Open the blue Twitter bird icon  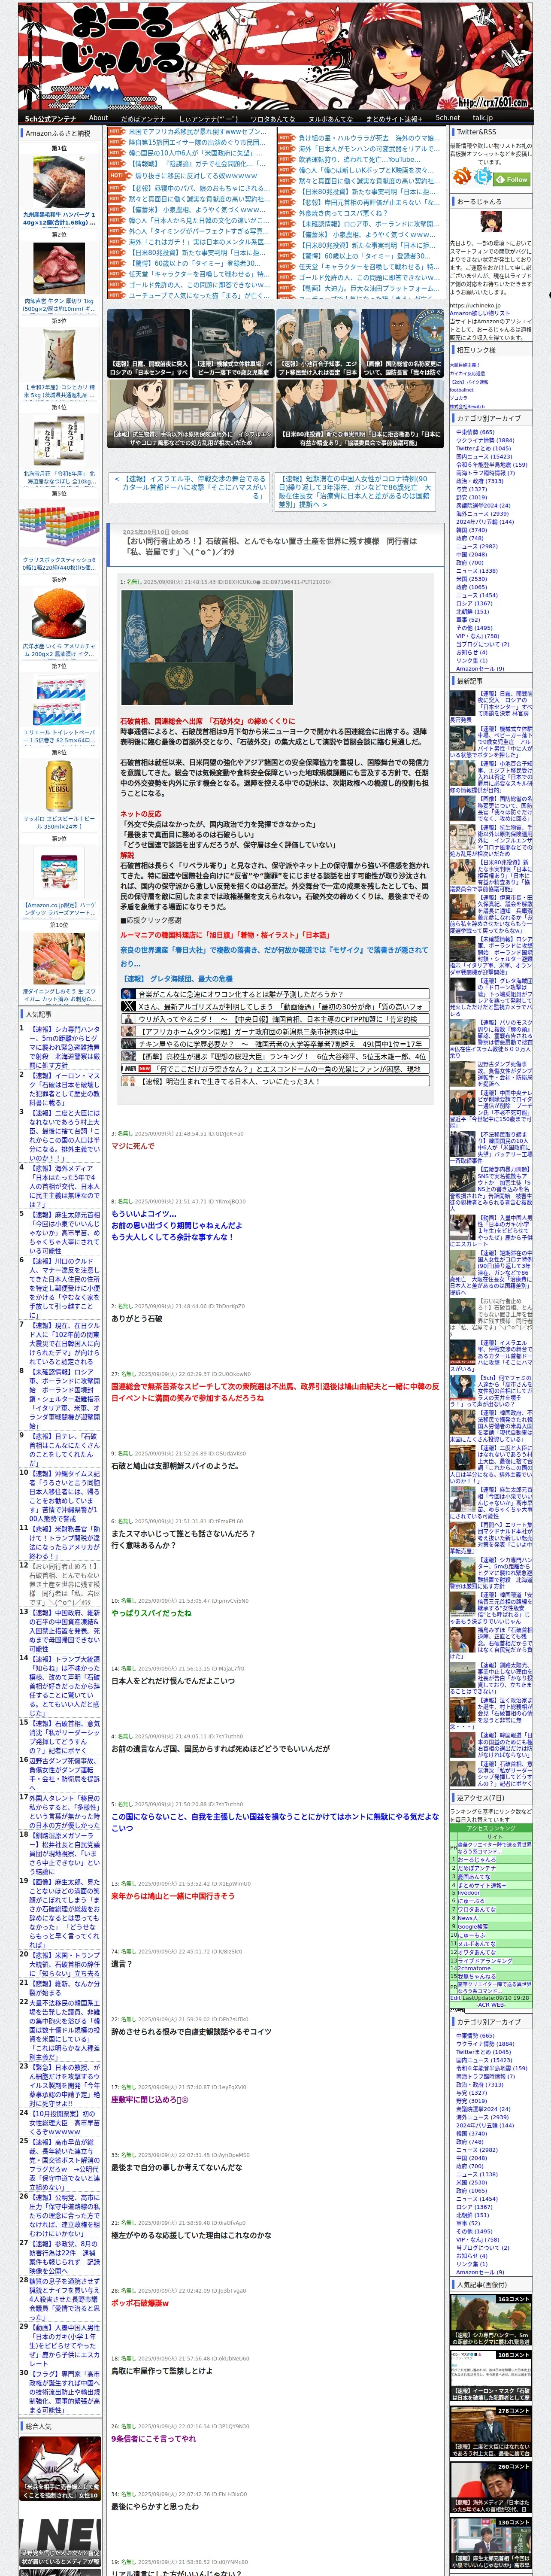pyautogui.click(x=483, y=177)
